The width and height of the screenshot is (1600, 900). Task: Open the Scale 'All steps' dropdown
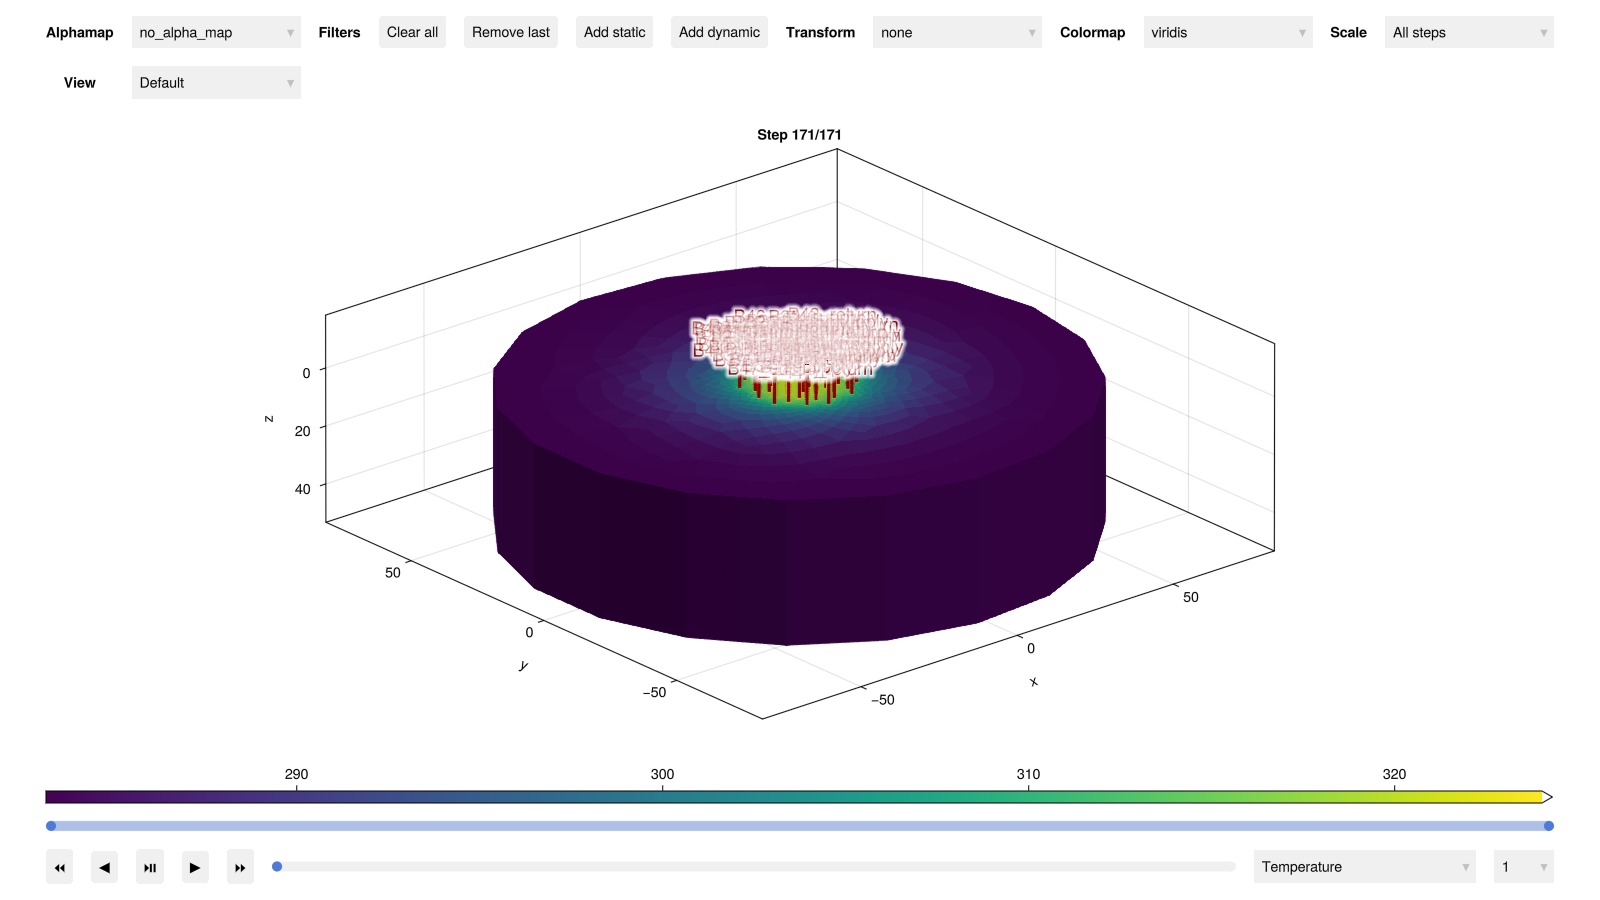pyautogui.click(x=1468, y=33)
